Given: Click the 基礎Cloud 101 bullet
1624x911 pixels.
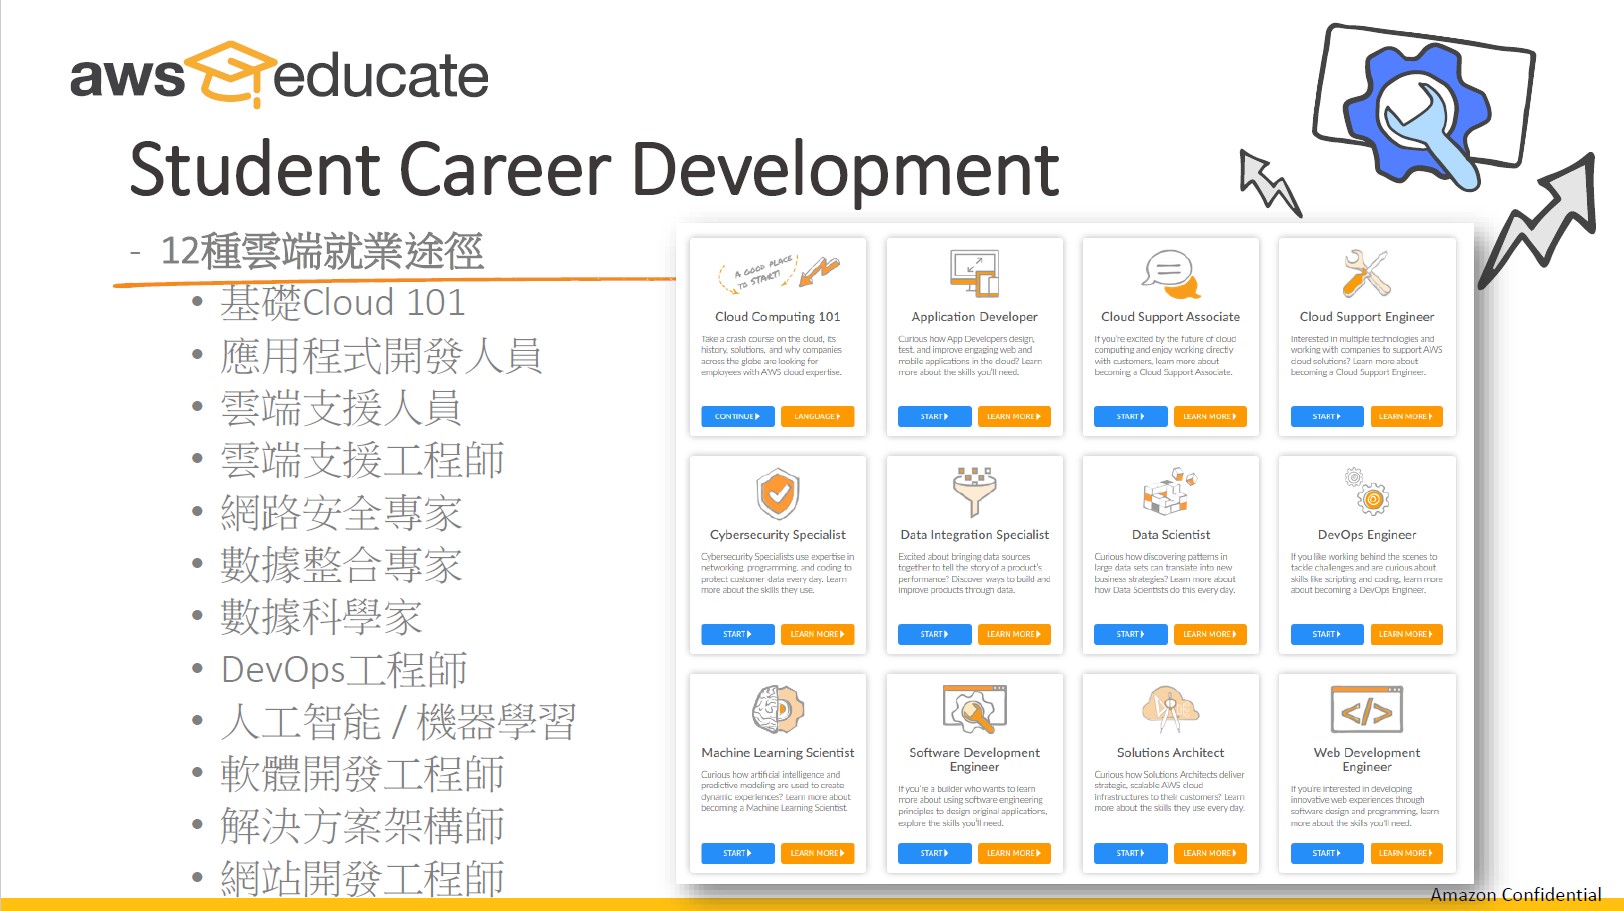Looking at the screenshot, I should pyautogui.click(x=343, y=302).
